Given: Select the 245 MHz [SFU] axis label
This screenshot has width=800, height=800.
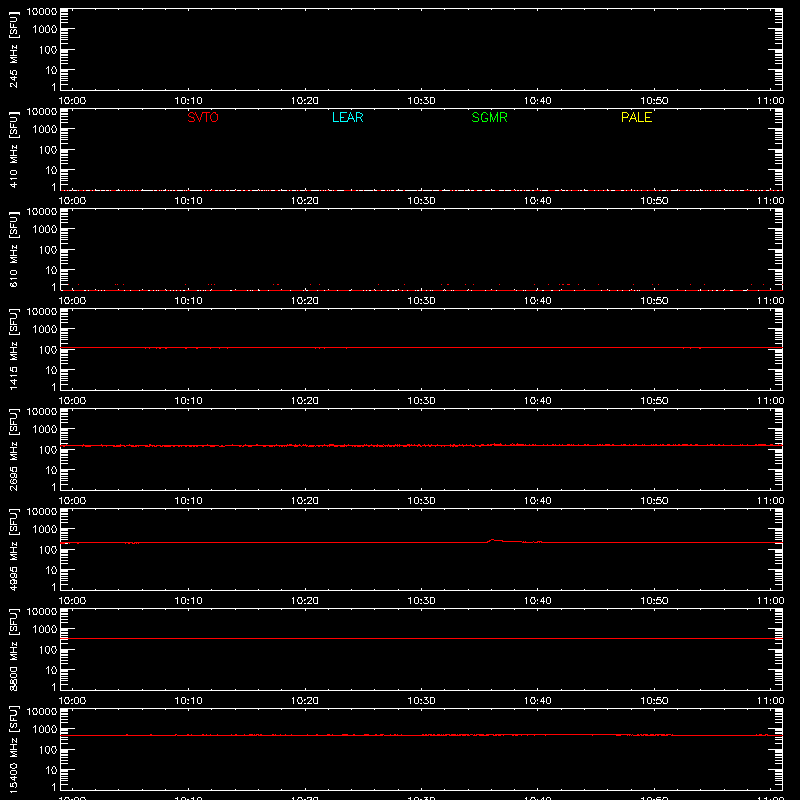Looking at the screenshot, I should click(x=14, y=50).
